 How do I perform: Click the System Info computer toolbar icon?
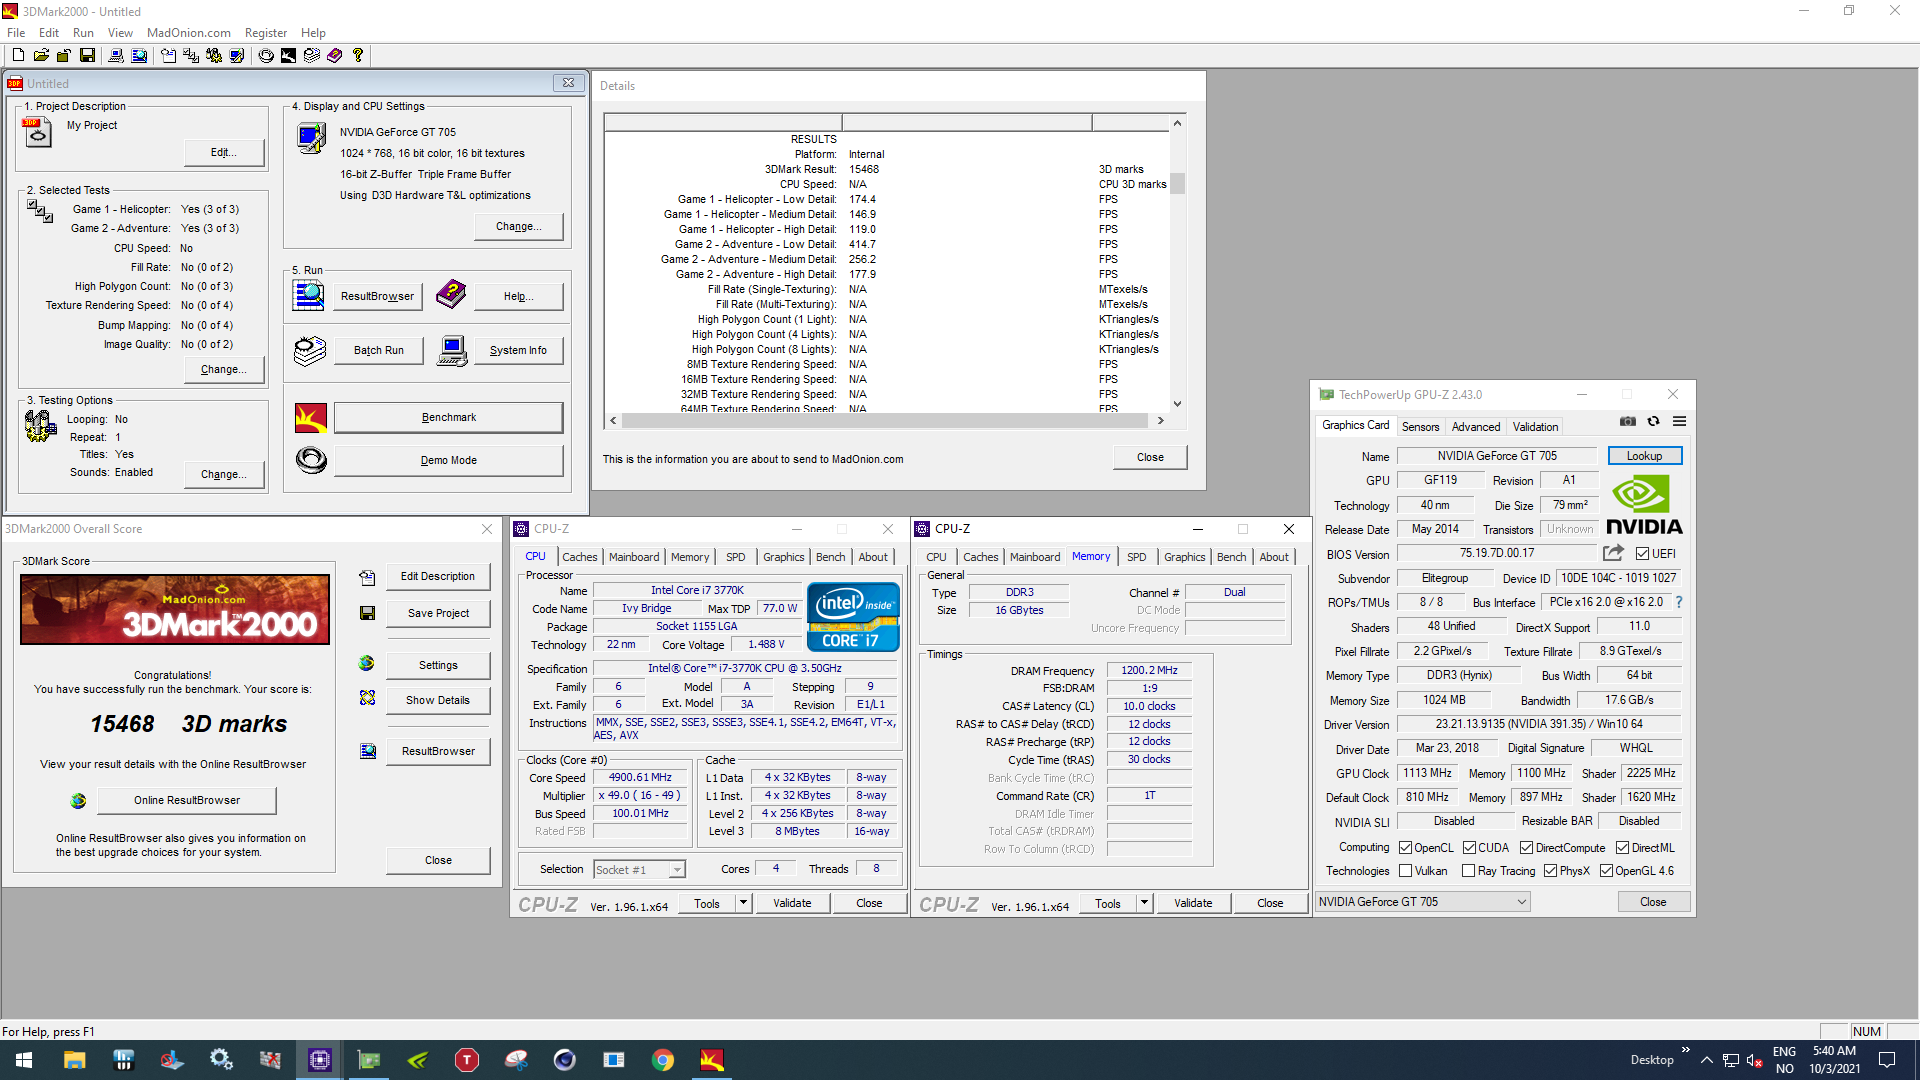(116, 56)
